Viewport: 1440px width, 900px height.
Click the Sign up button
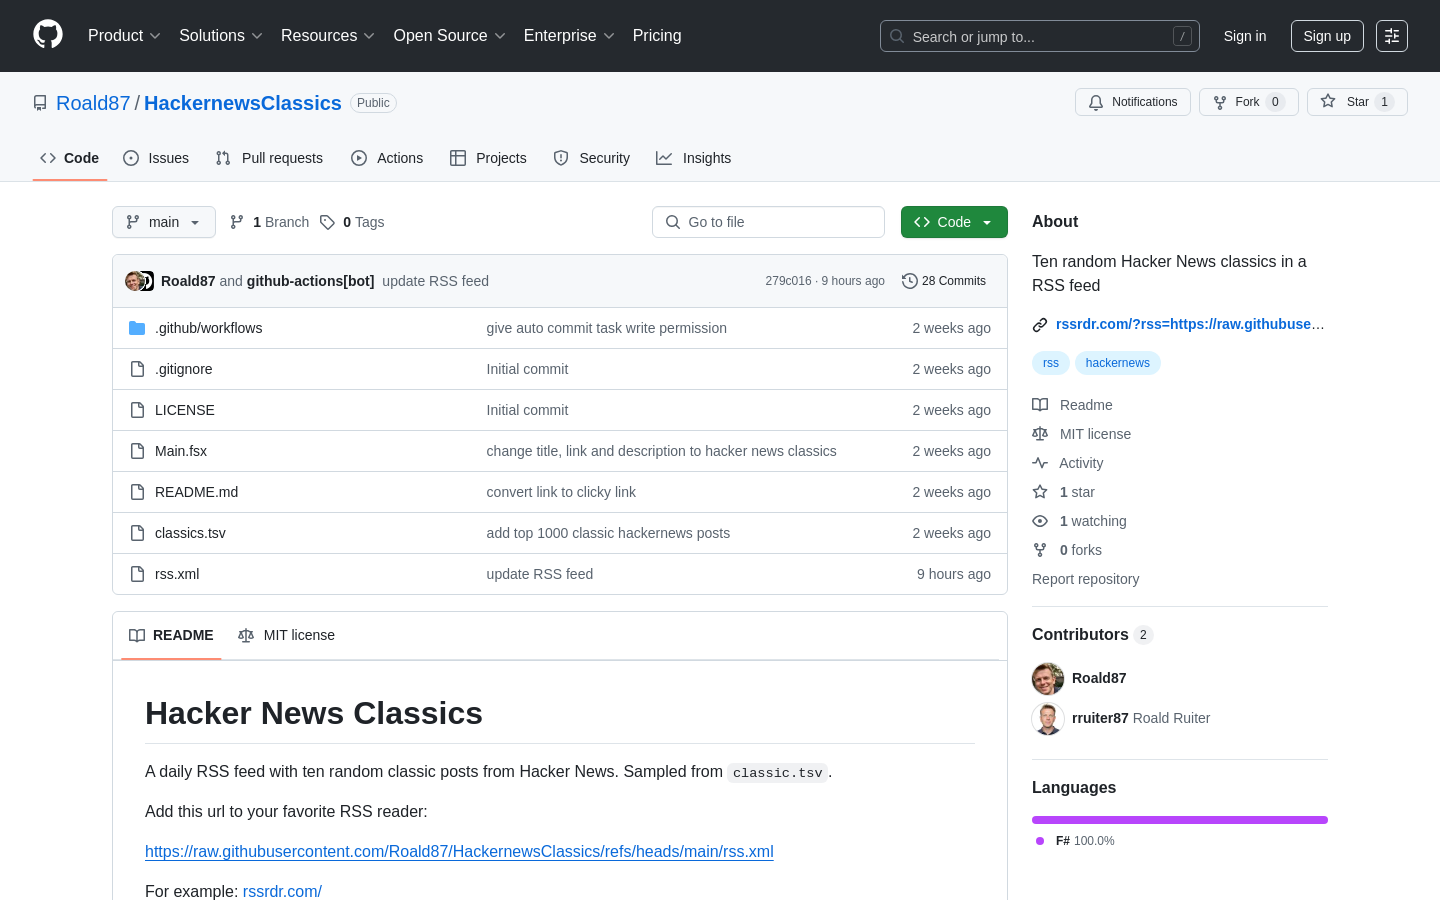(1327, 36)
